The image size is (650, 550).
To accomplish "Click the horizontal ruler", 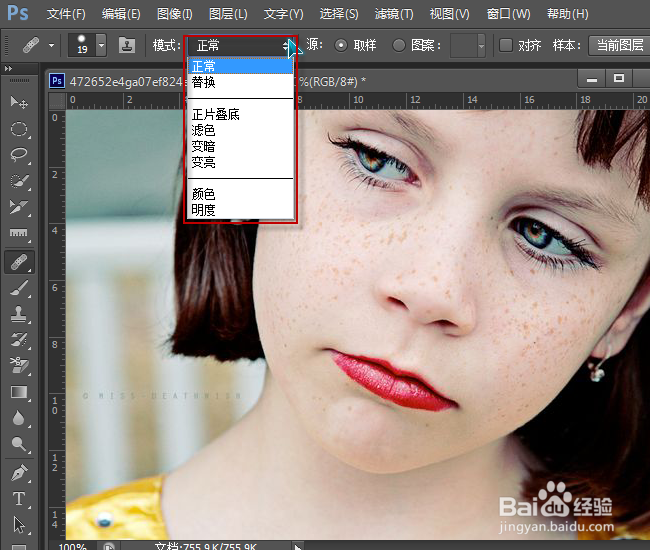I will 358,101.
